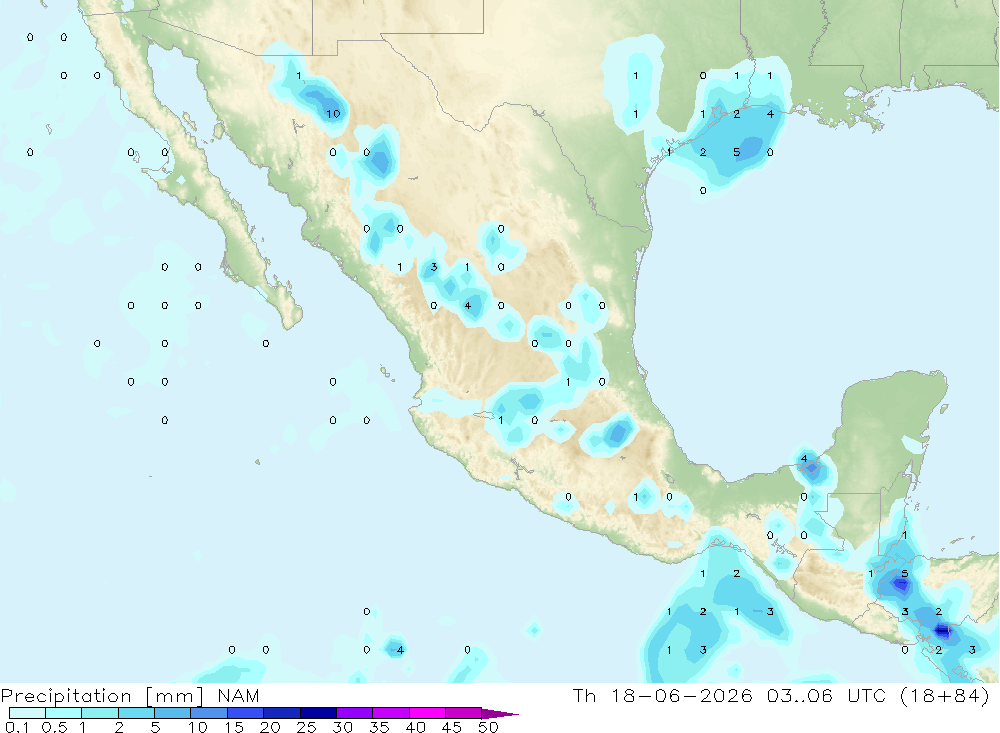
Task: Click the legend swatch between 1 and 2
Action: point(100,713)
